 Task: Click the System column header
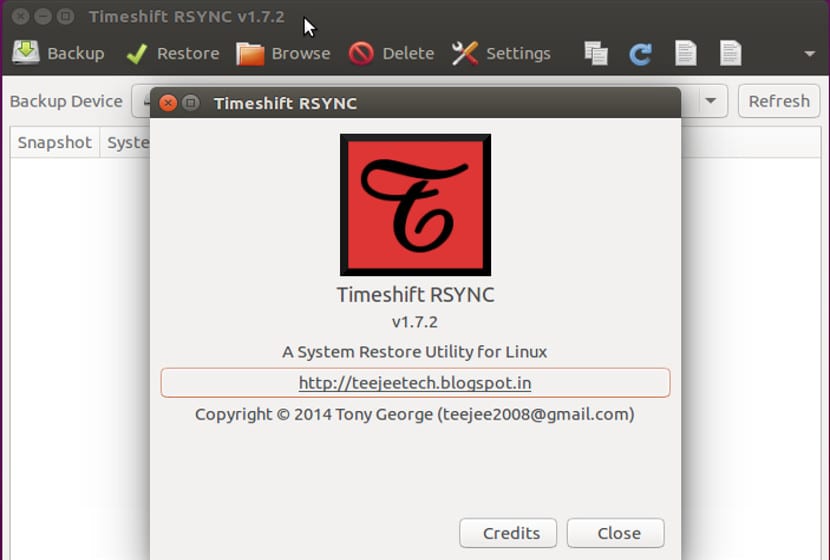127,142
